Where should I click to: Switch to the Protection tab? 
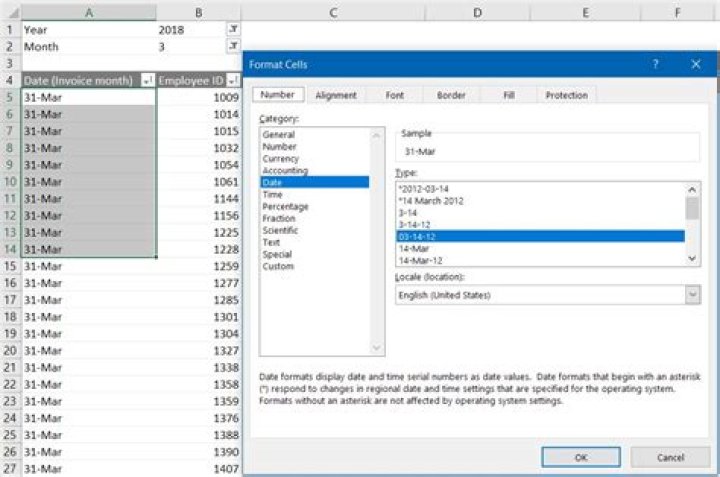(x=567, y=95)
